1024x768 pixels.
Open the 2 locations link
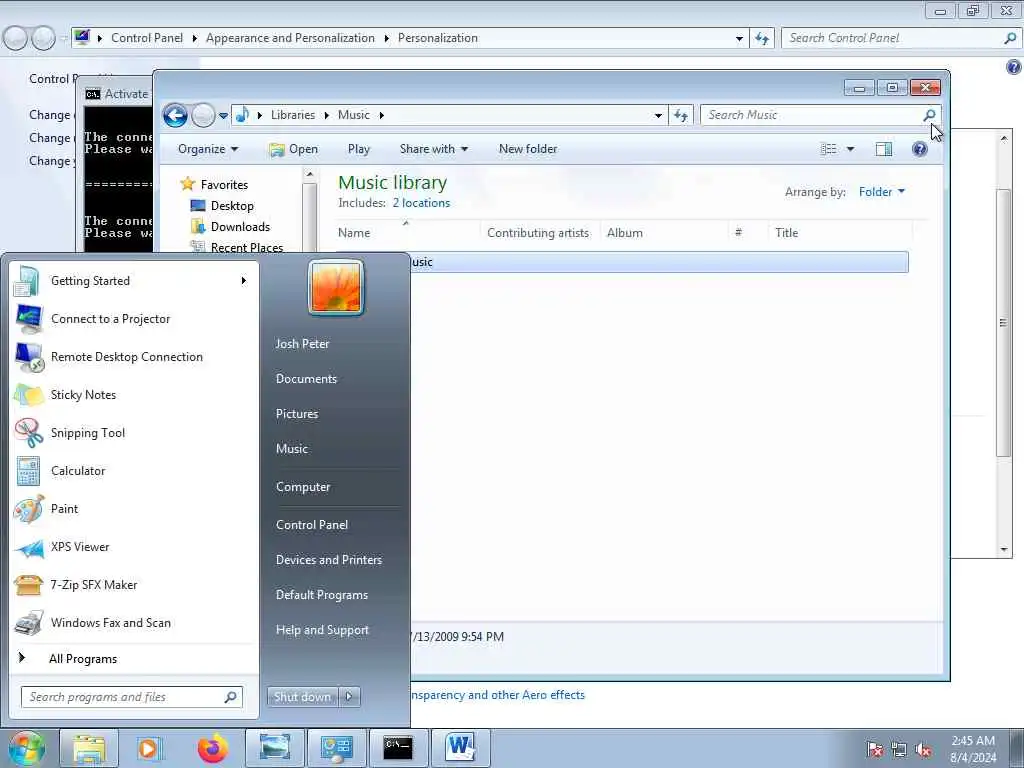point(421,203)
